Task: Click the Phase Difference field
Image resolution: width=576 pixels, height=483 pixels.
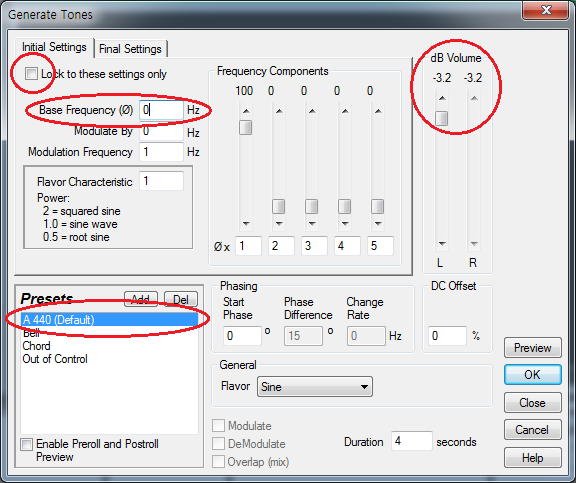Action: pyautogui.click(x=303, y=336)
